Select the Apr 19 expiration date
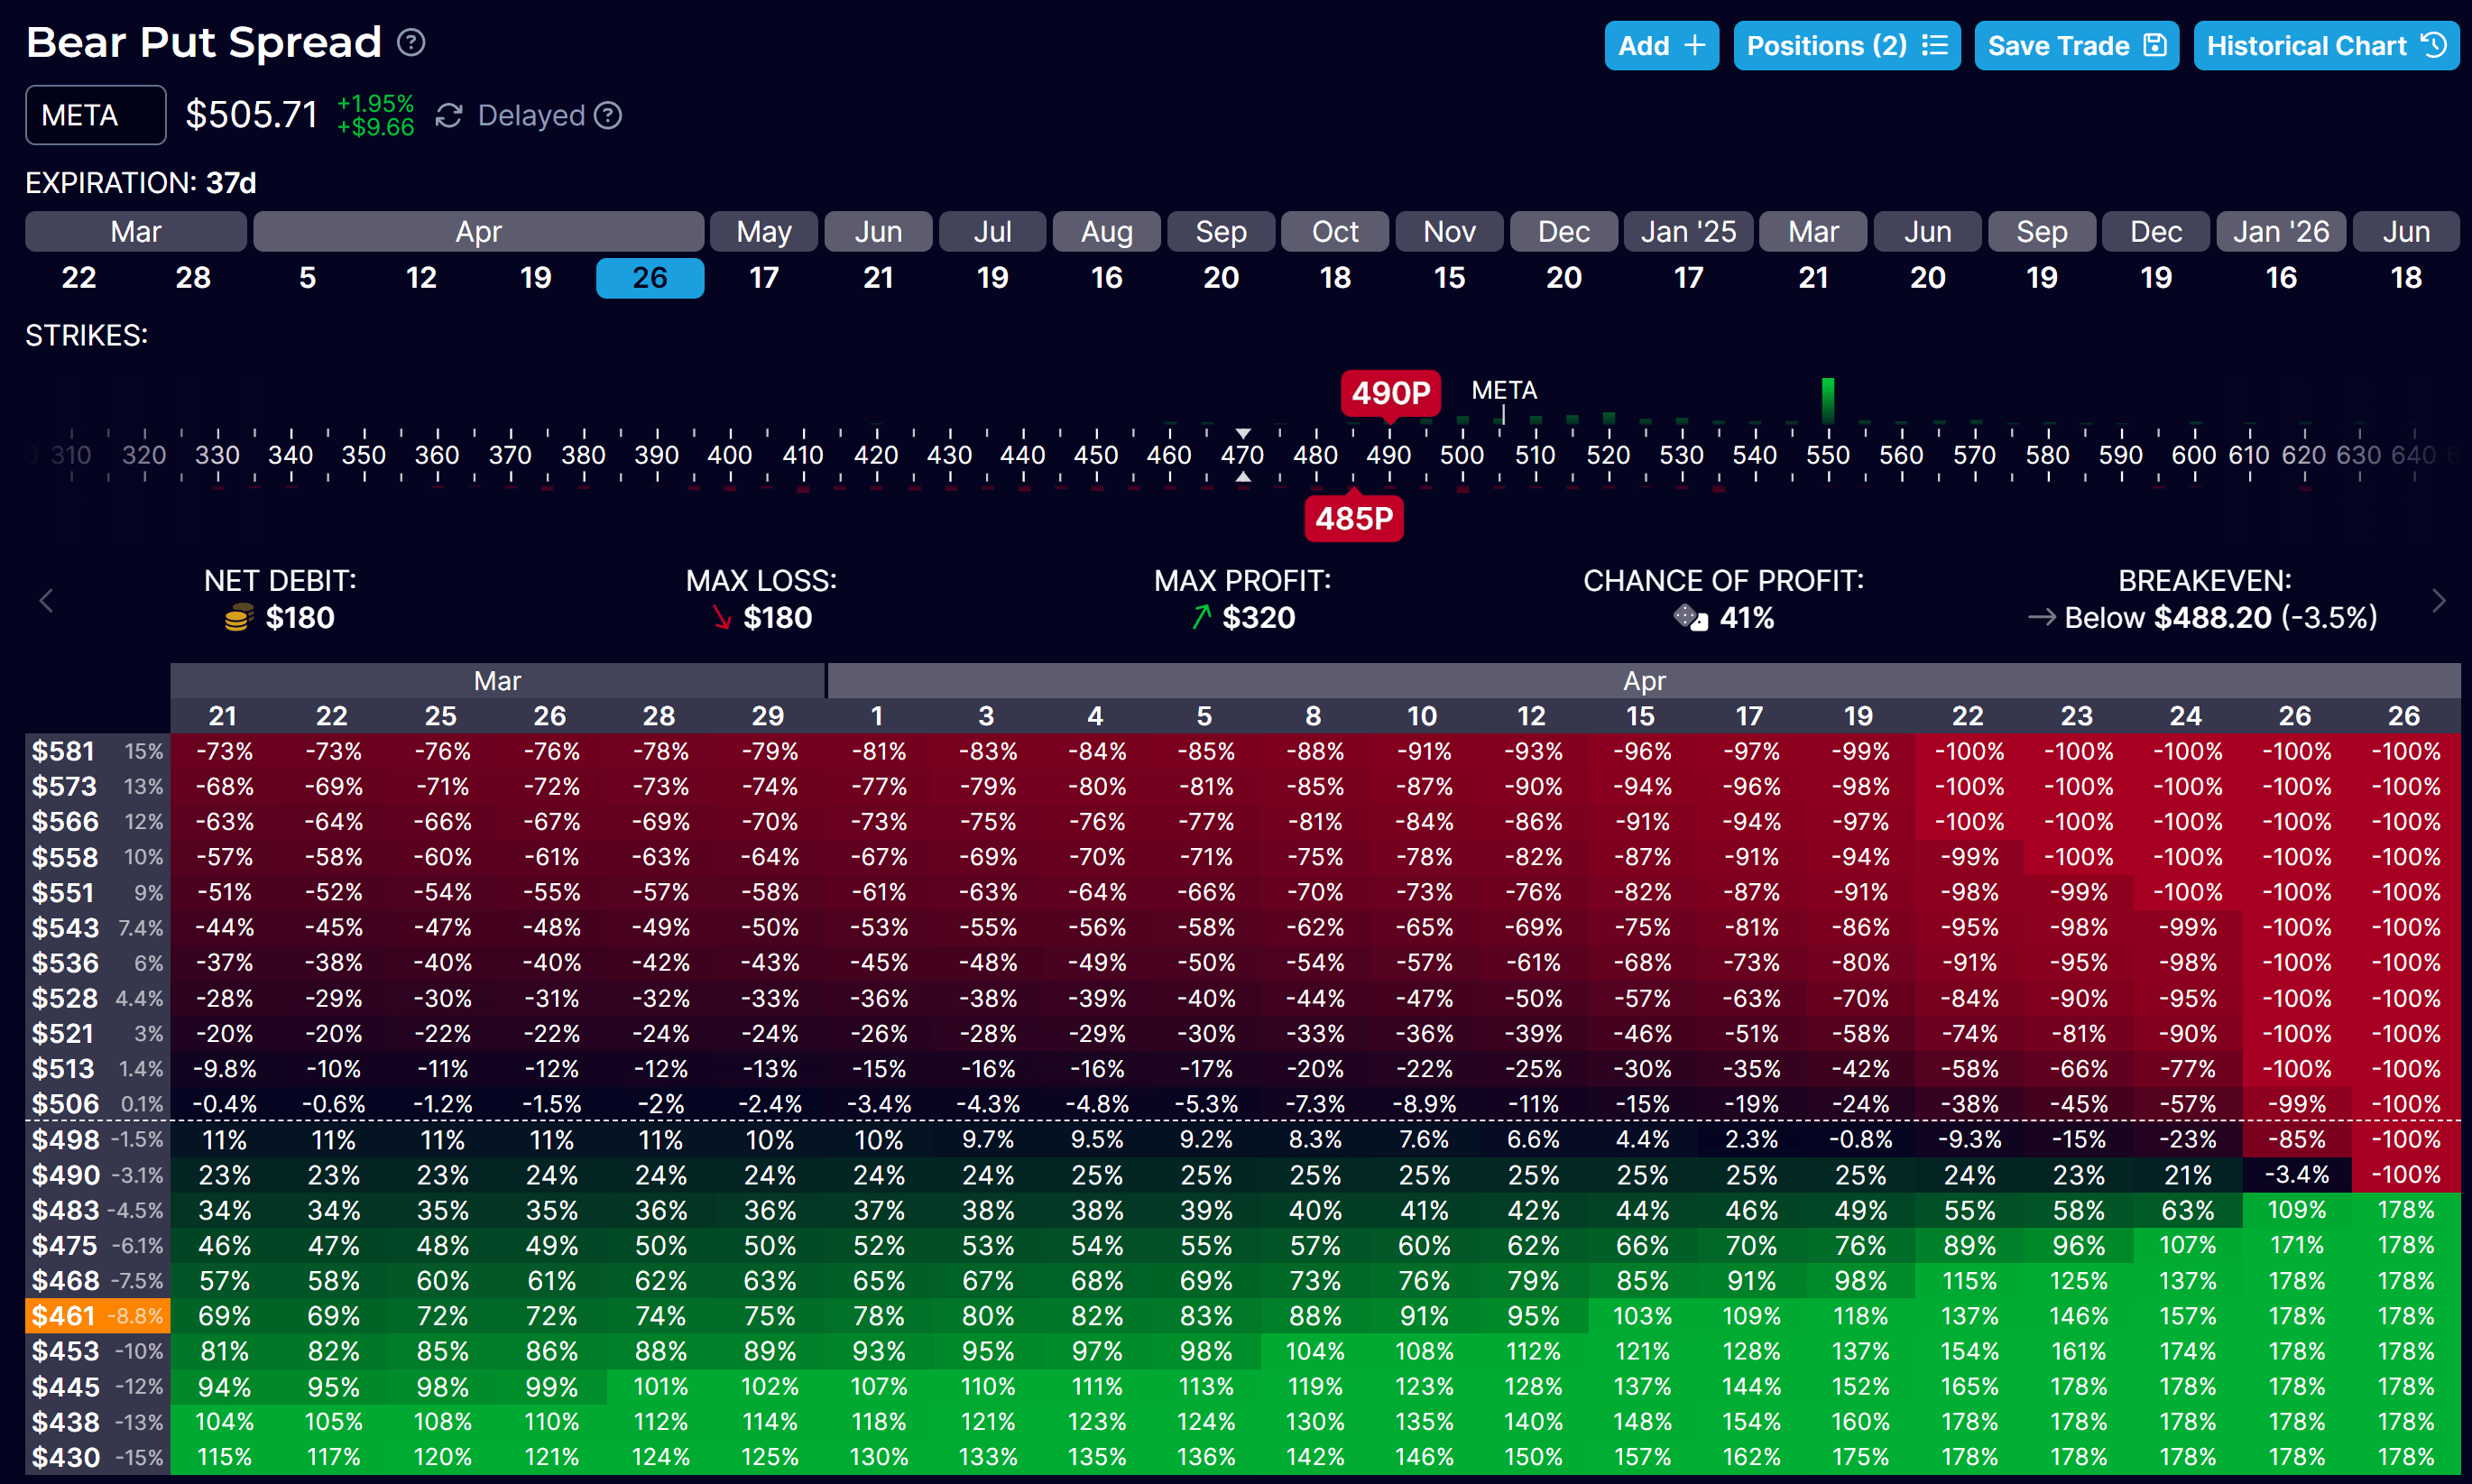 point(535,278)
